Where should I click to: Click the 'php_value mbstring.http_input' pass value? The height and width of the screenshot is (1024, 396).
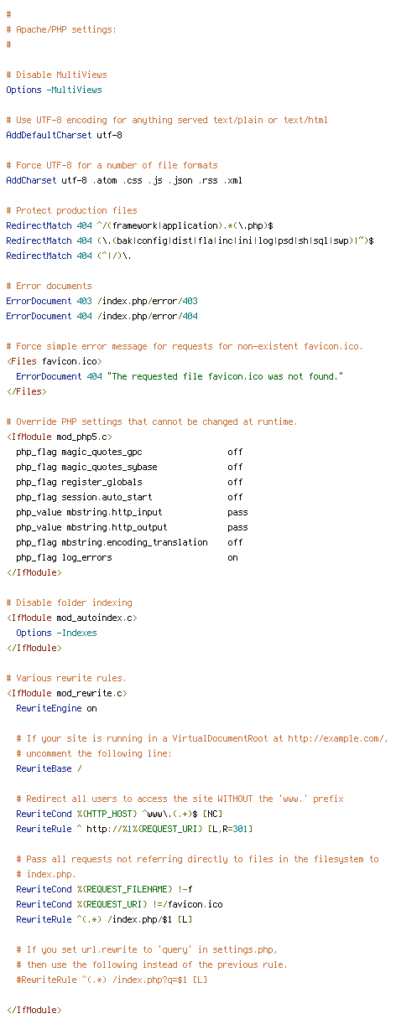click(x=237, y=513)
